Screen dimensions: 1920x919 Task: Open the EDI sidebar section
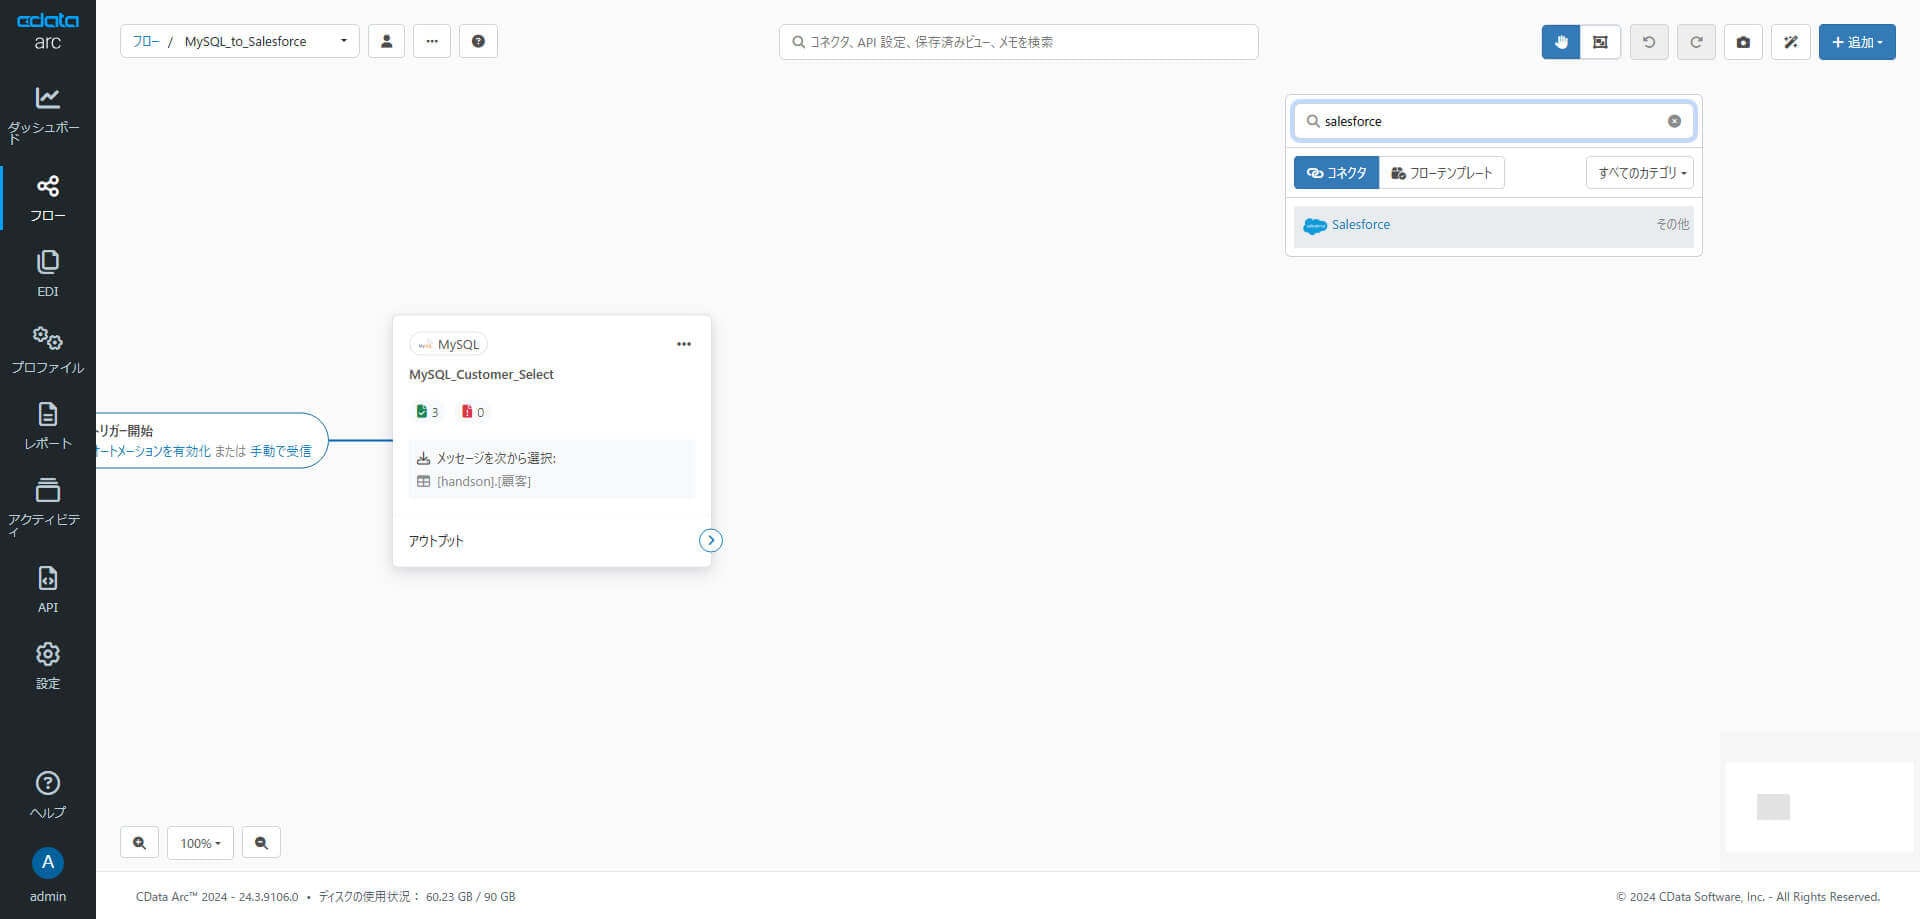[47, 274]
